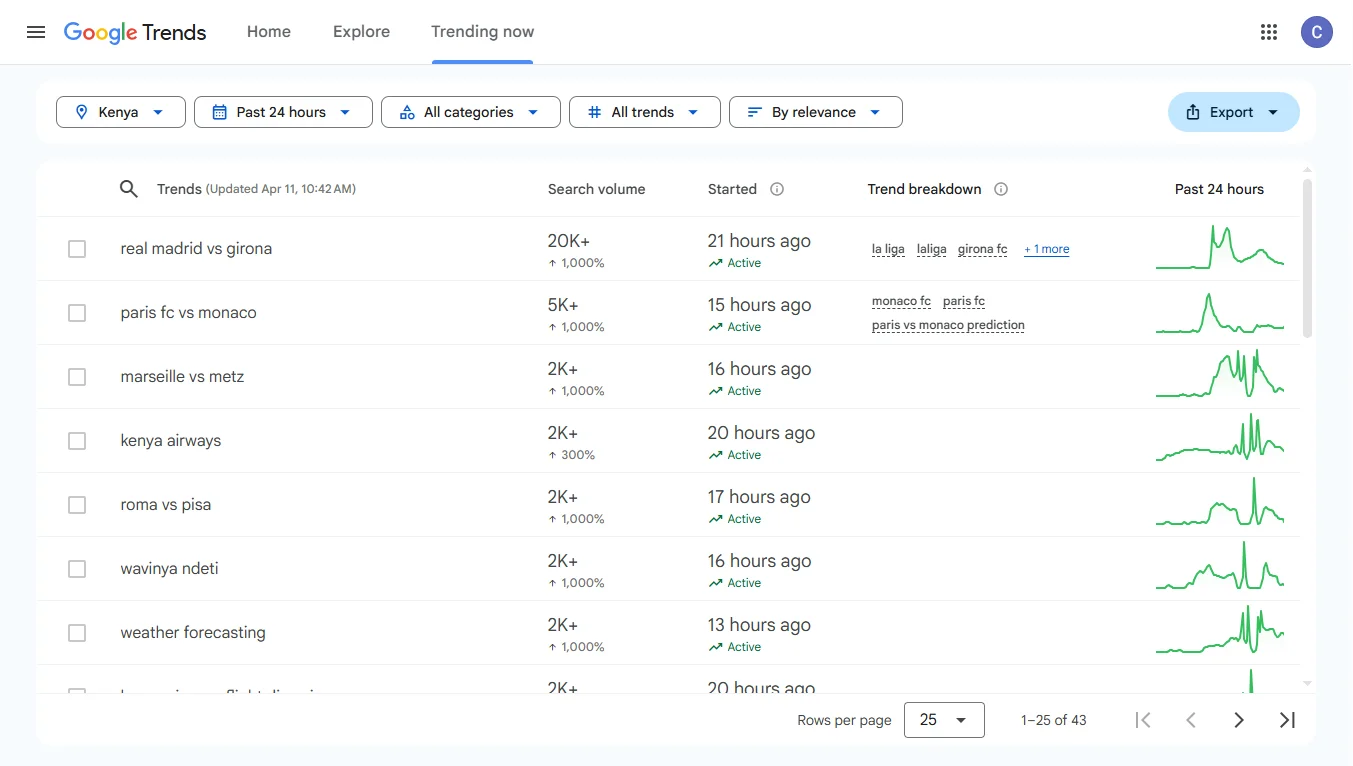1353x766 pixels.
Task: Open the Google apps grid
Action: [x=1269, y=32]
